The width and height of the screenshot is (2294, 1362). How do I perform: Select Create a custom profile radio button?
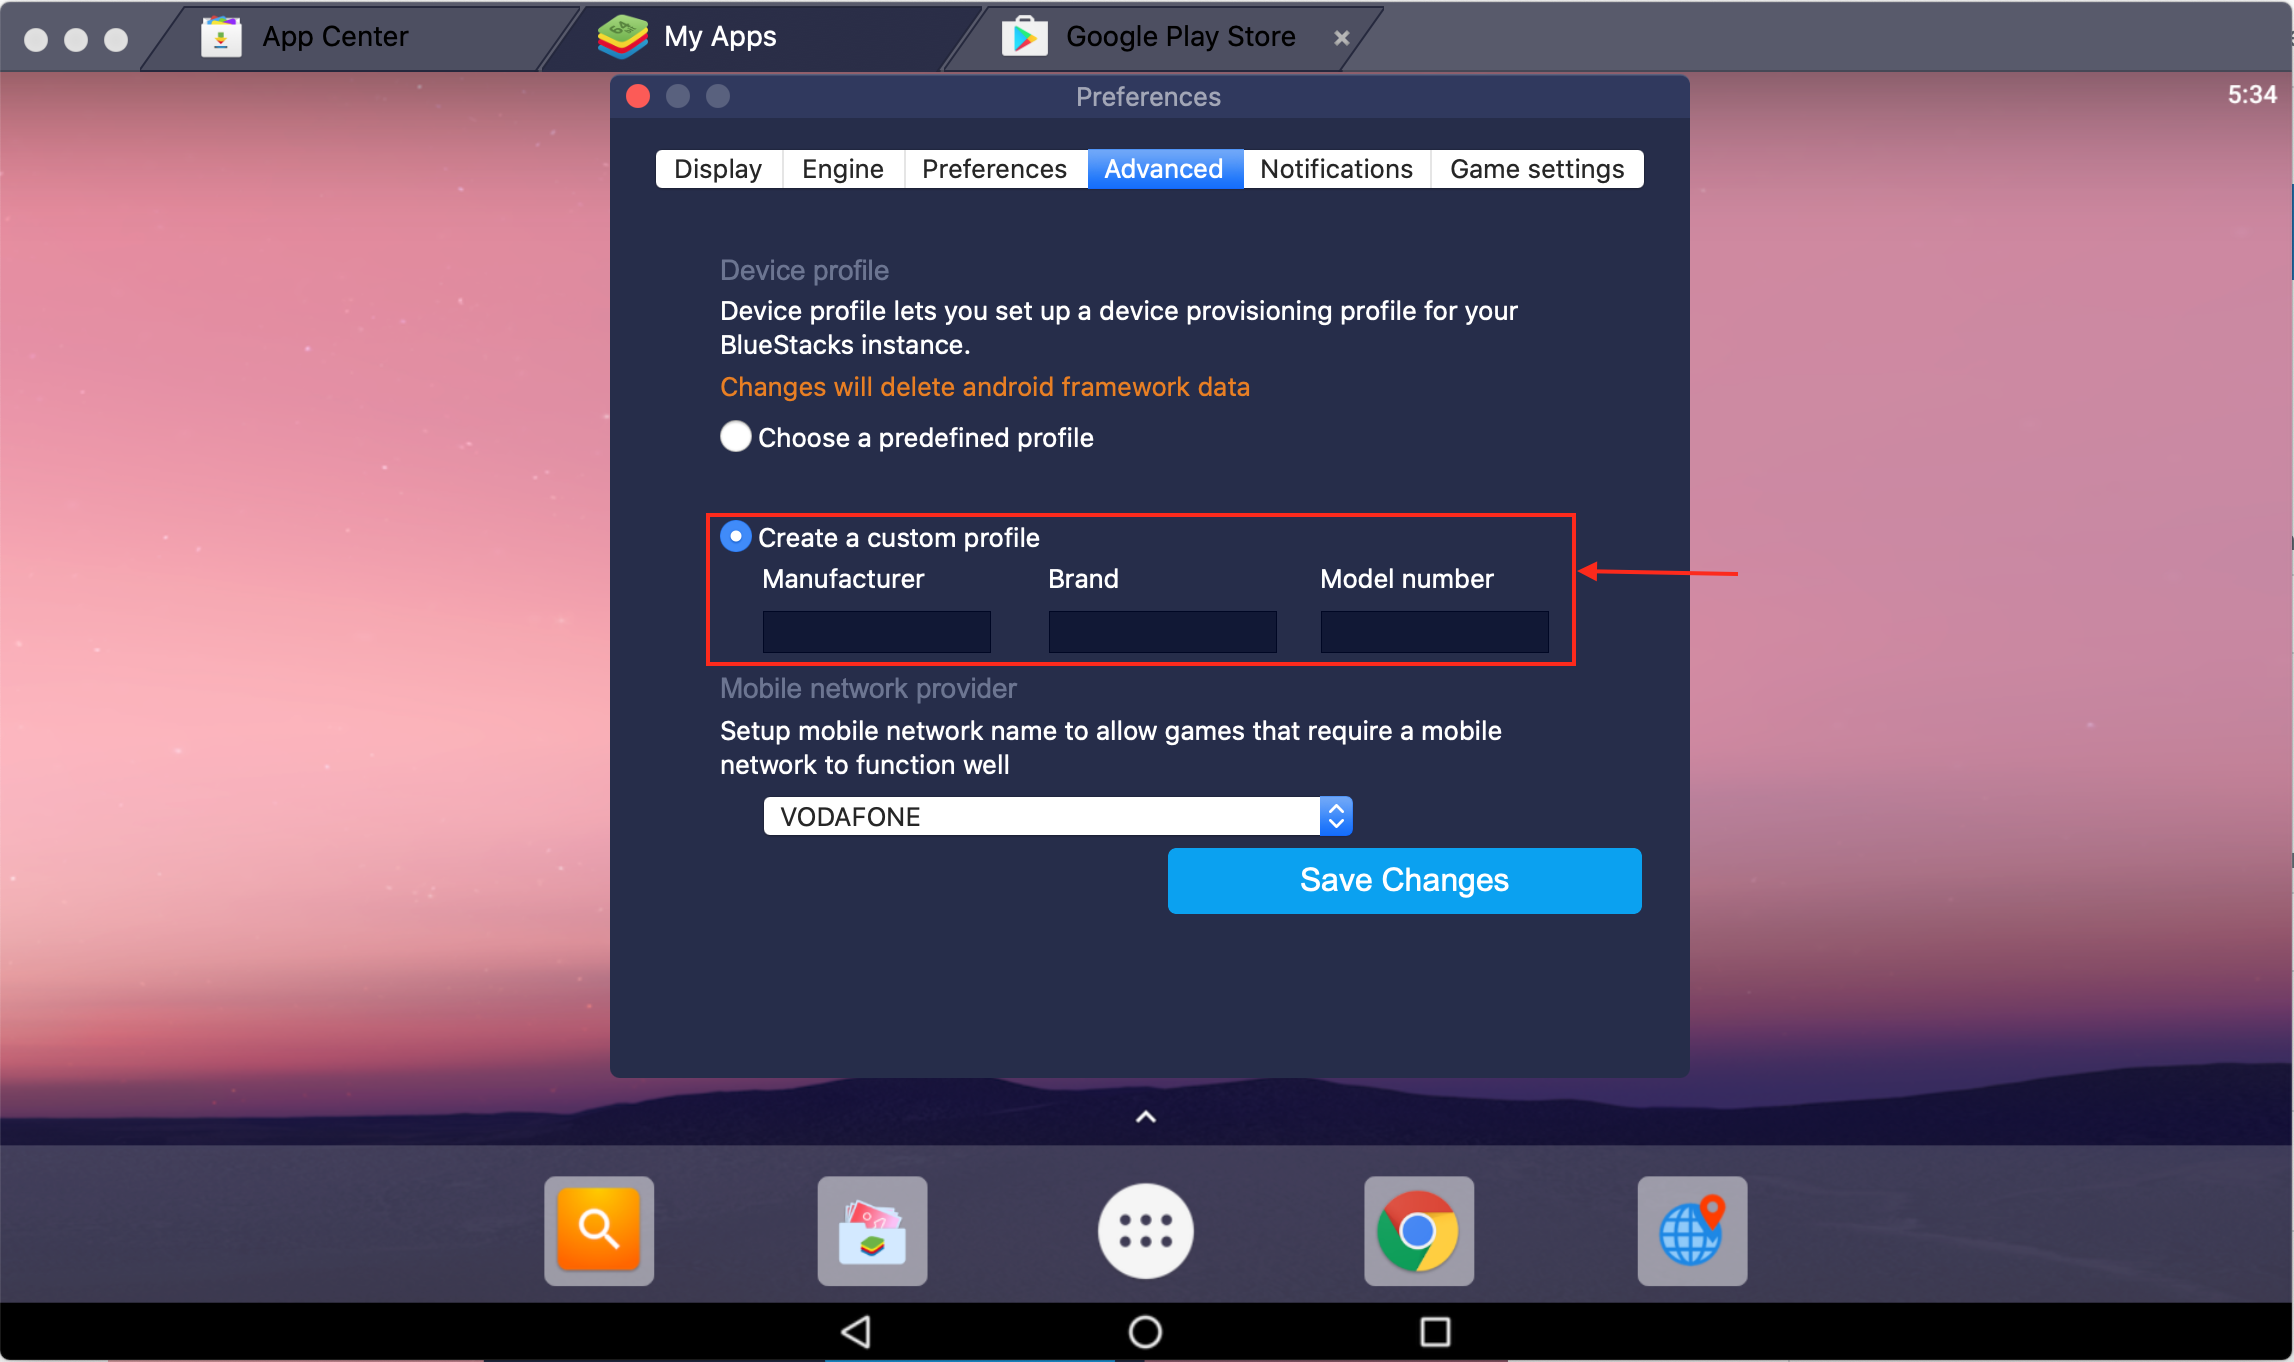739,538
